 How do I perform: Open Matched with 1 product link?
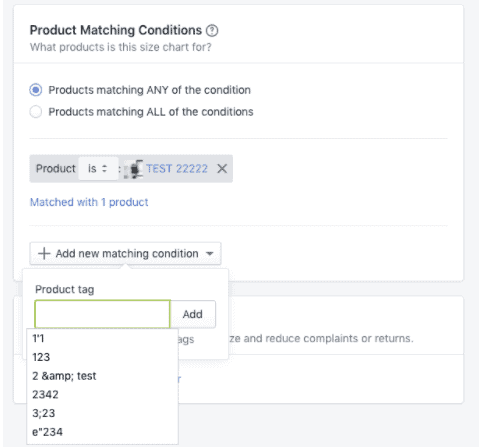[x=89, y=202]
